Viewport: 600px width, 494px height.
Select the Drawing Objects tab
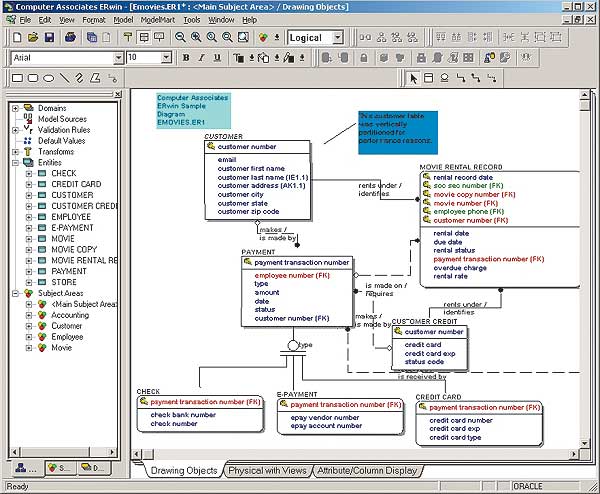[184, 471]
